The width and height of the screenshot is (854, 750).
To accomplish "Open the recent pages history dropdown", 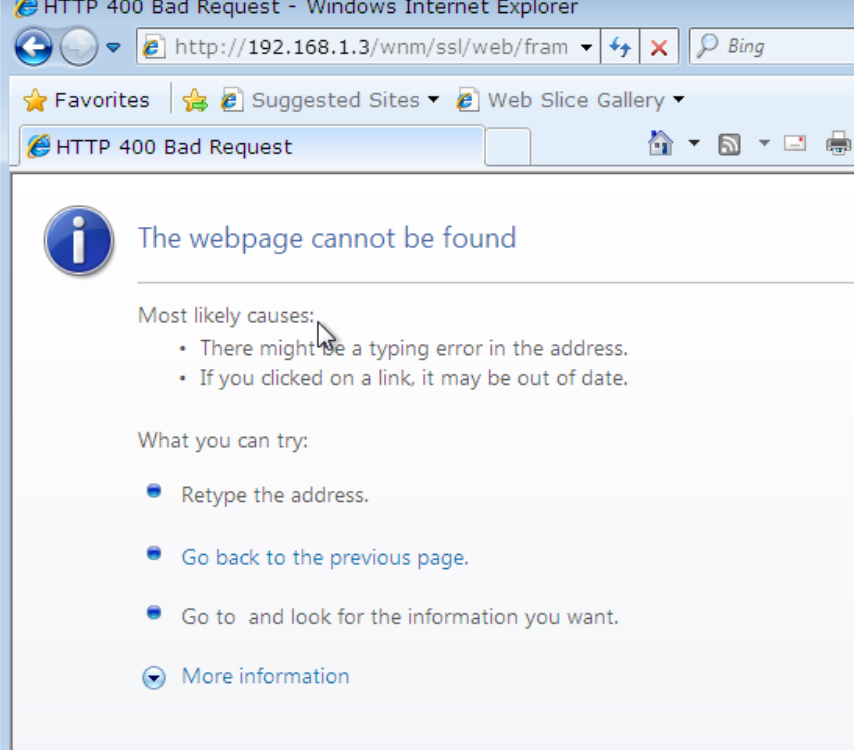I will tap(113, 47).
